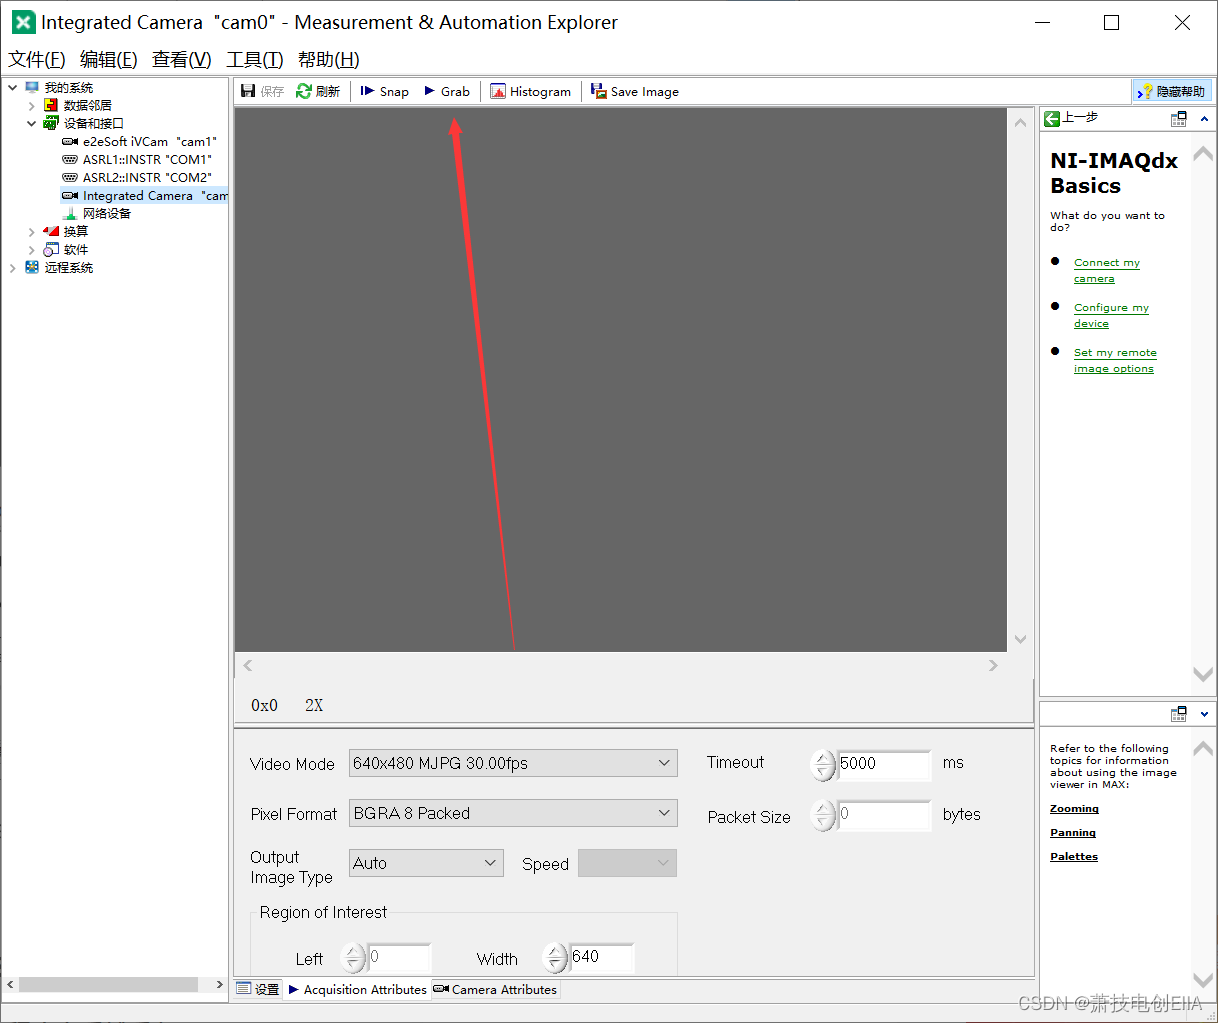Click the 远程系统 network icon
The image size is (1218, 1023).
click(x=32, y=268)
